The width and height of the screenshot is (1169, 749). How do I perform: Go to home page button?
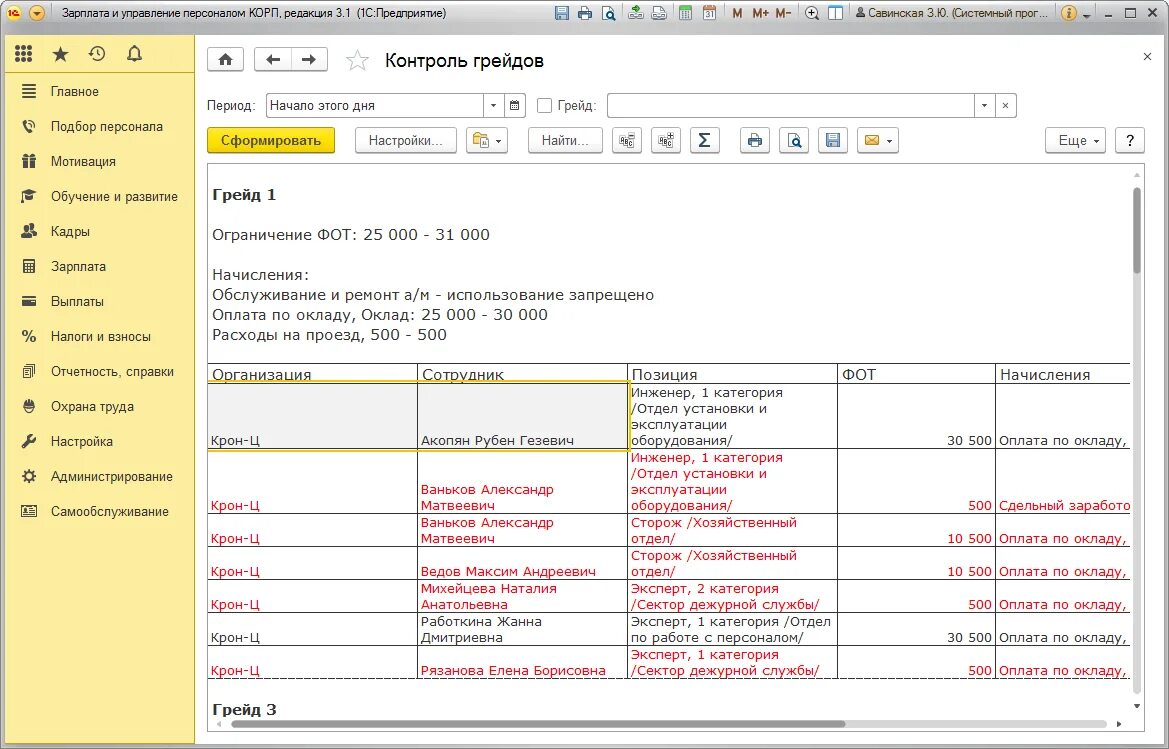pos(225,60)
